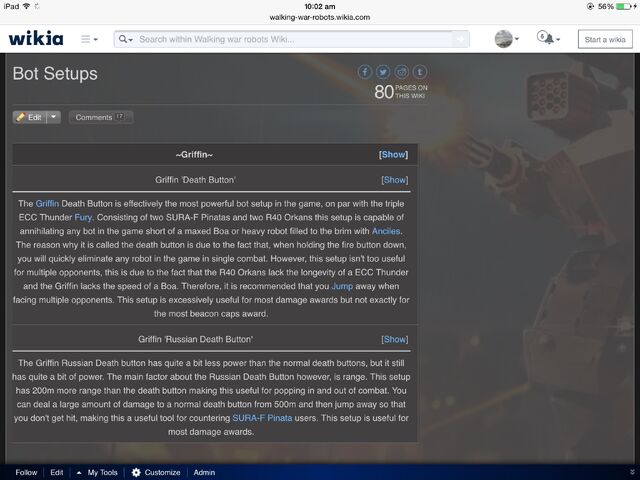Open the Anciles link

click(x=386, y=231)
